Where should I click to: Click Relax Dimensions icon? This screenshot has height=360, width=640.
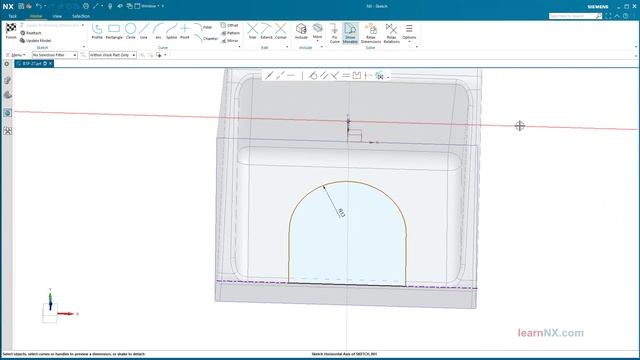coord(371,29)
